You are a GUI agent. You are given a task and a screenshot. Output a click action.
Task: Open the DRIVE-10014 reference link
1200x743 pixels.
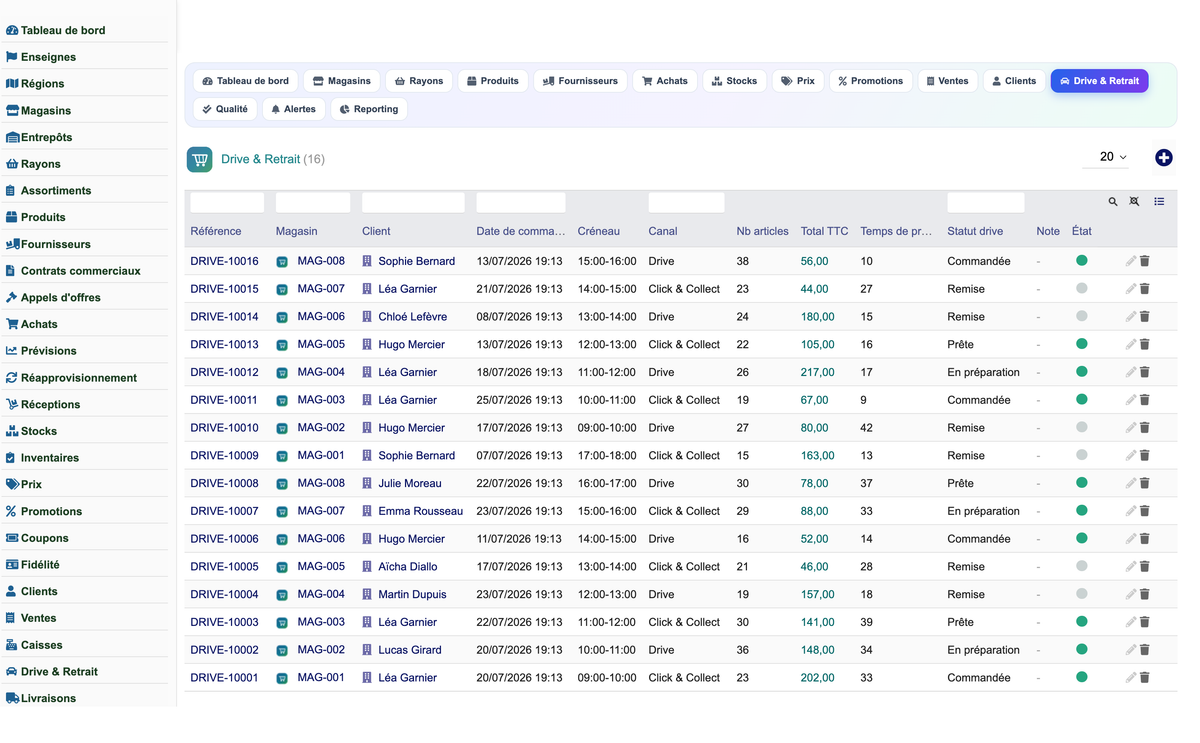224,317
